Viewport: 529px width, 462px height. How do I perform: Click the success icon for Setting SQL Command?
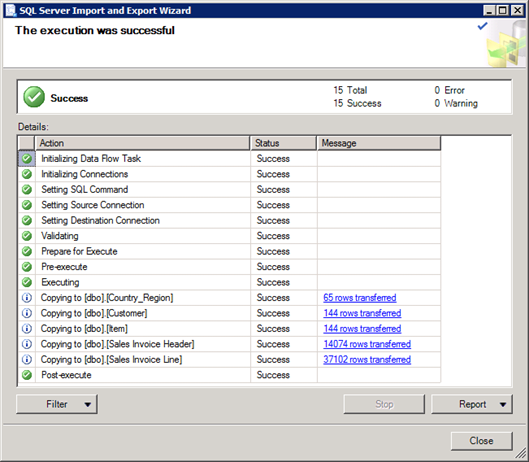coord(27,189)
